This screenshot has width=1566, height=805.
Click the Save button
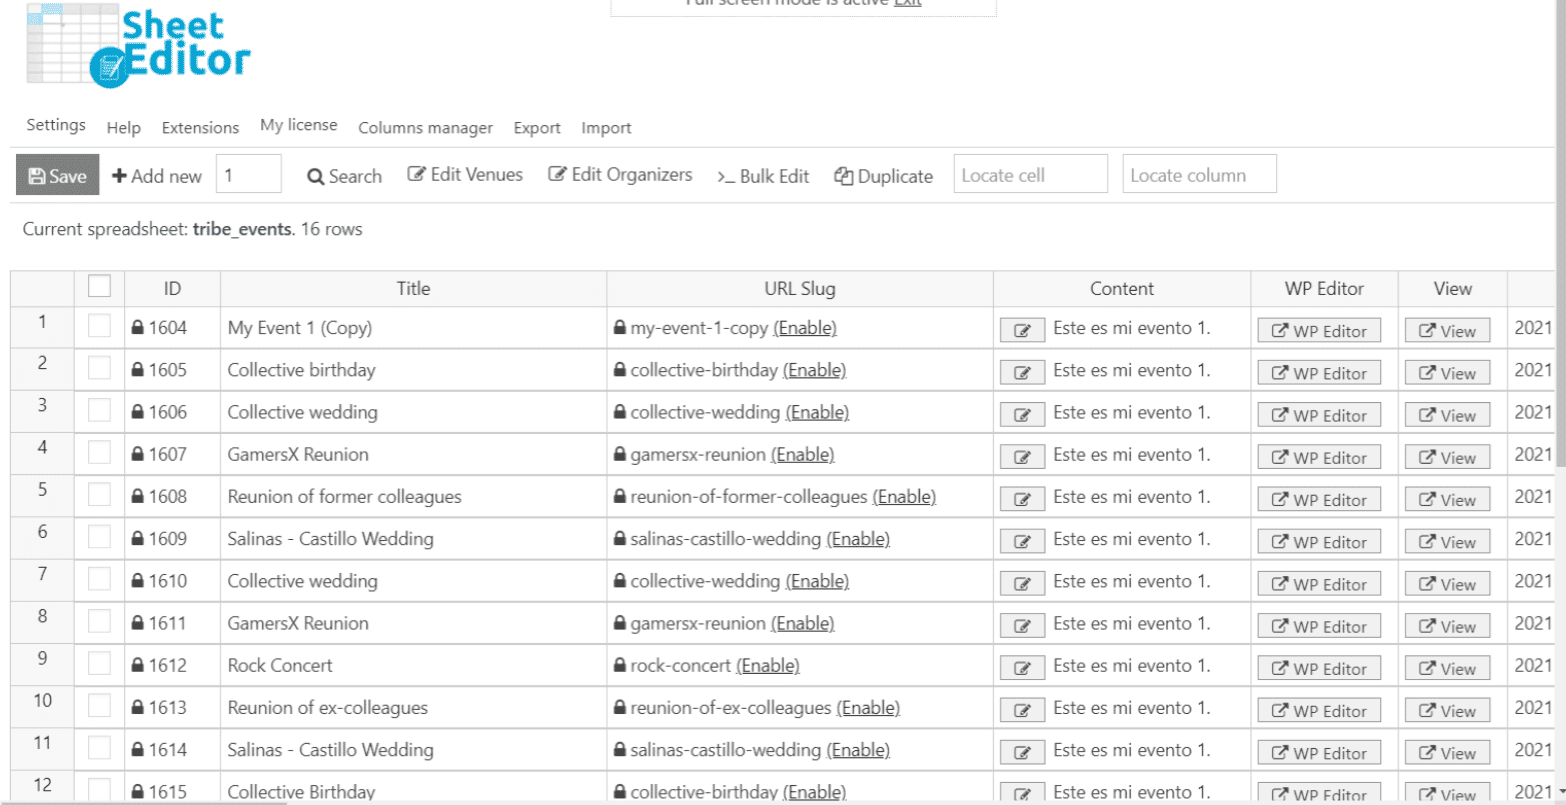pyautogui.click(x=58, y=175)
